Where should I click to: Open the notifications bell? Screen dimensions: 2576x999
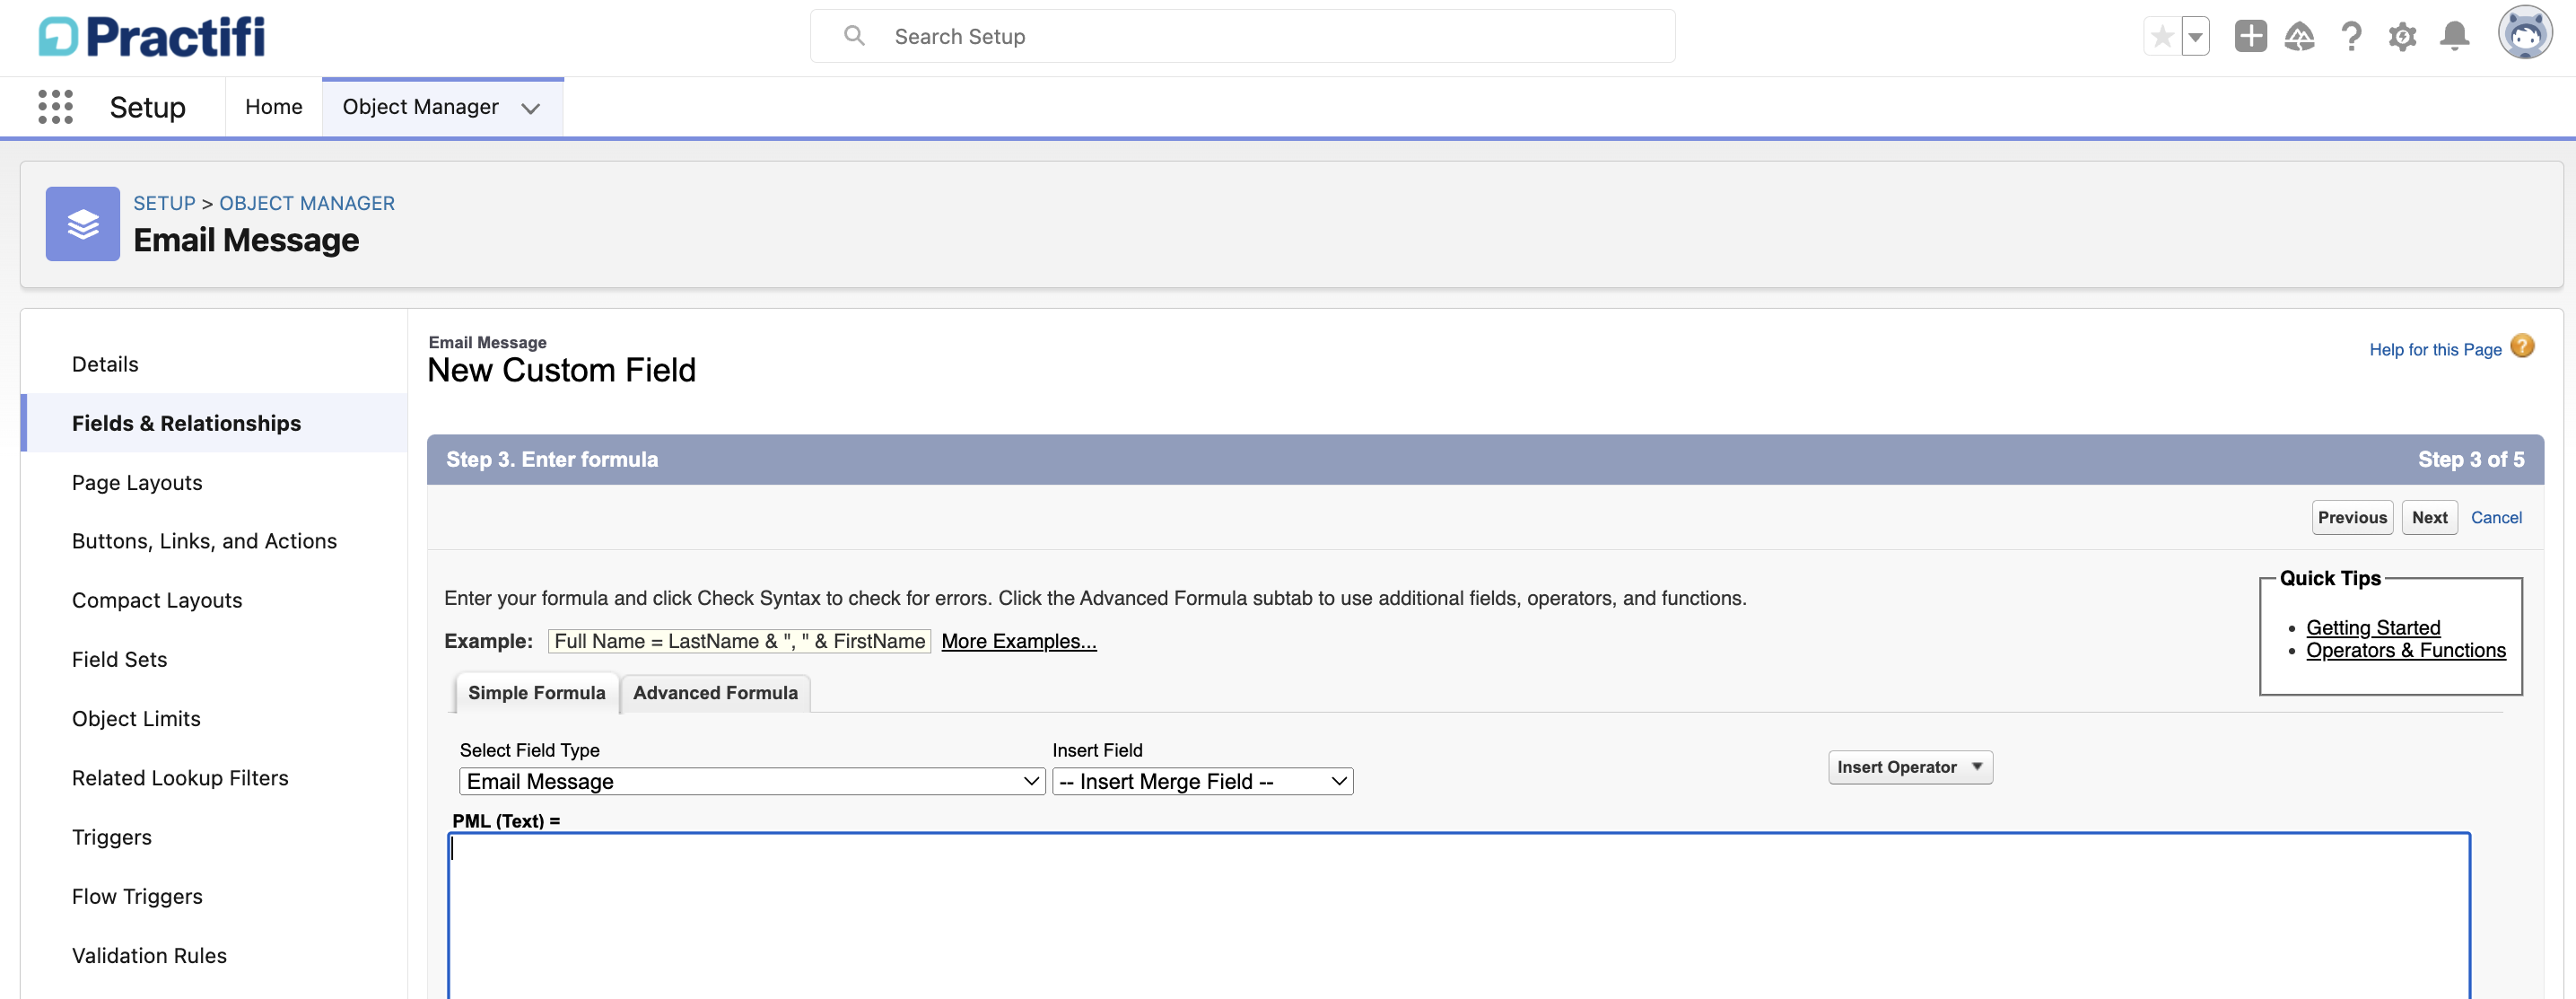click(x=2454, y=37)
